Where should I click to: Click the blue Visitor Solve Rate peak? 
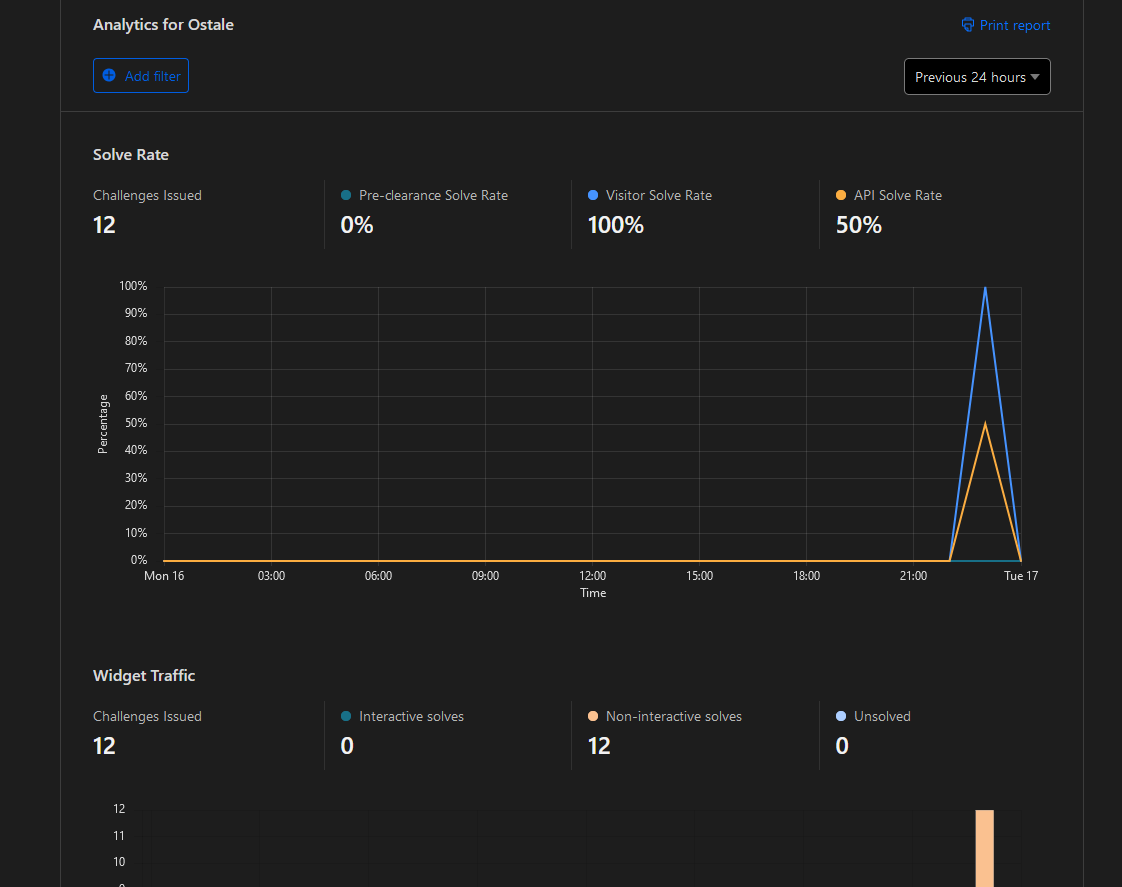coord(985,288)
